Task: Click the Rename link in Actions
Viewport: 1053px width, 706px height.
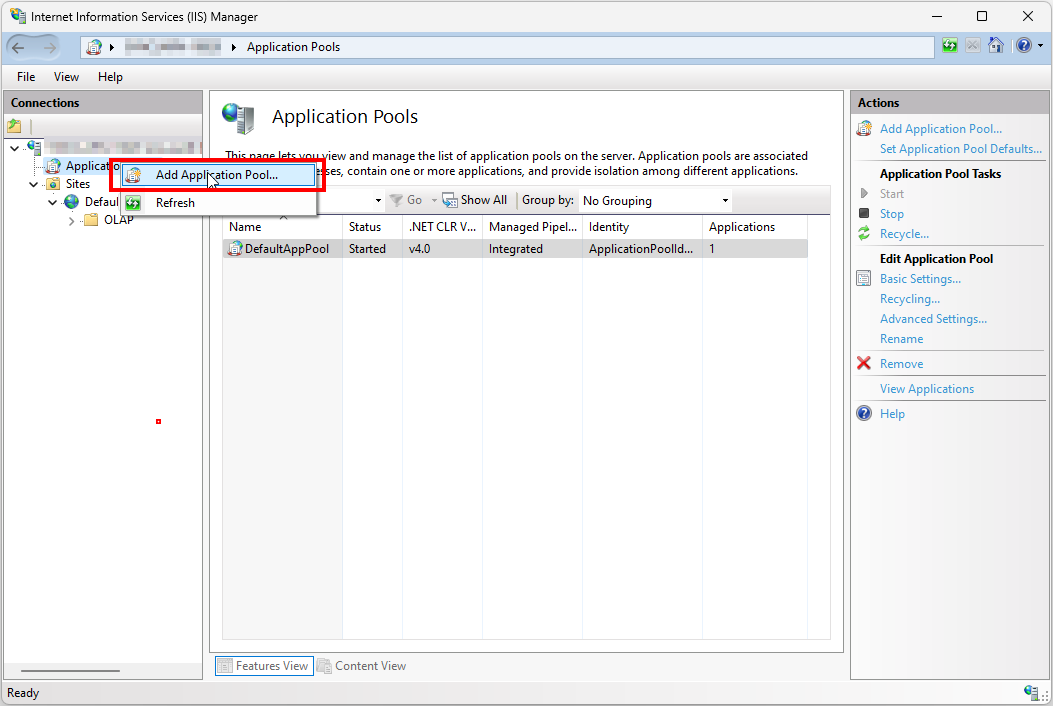Action: click(x=901, y=339)
